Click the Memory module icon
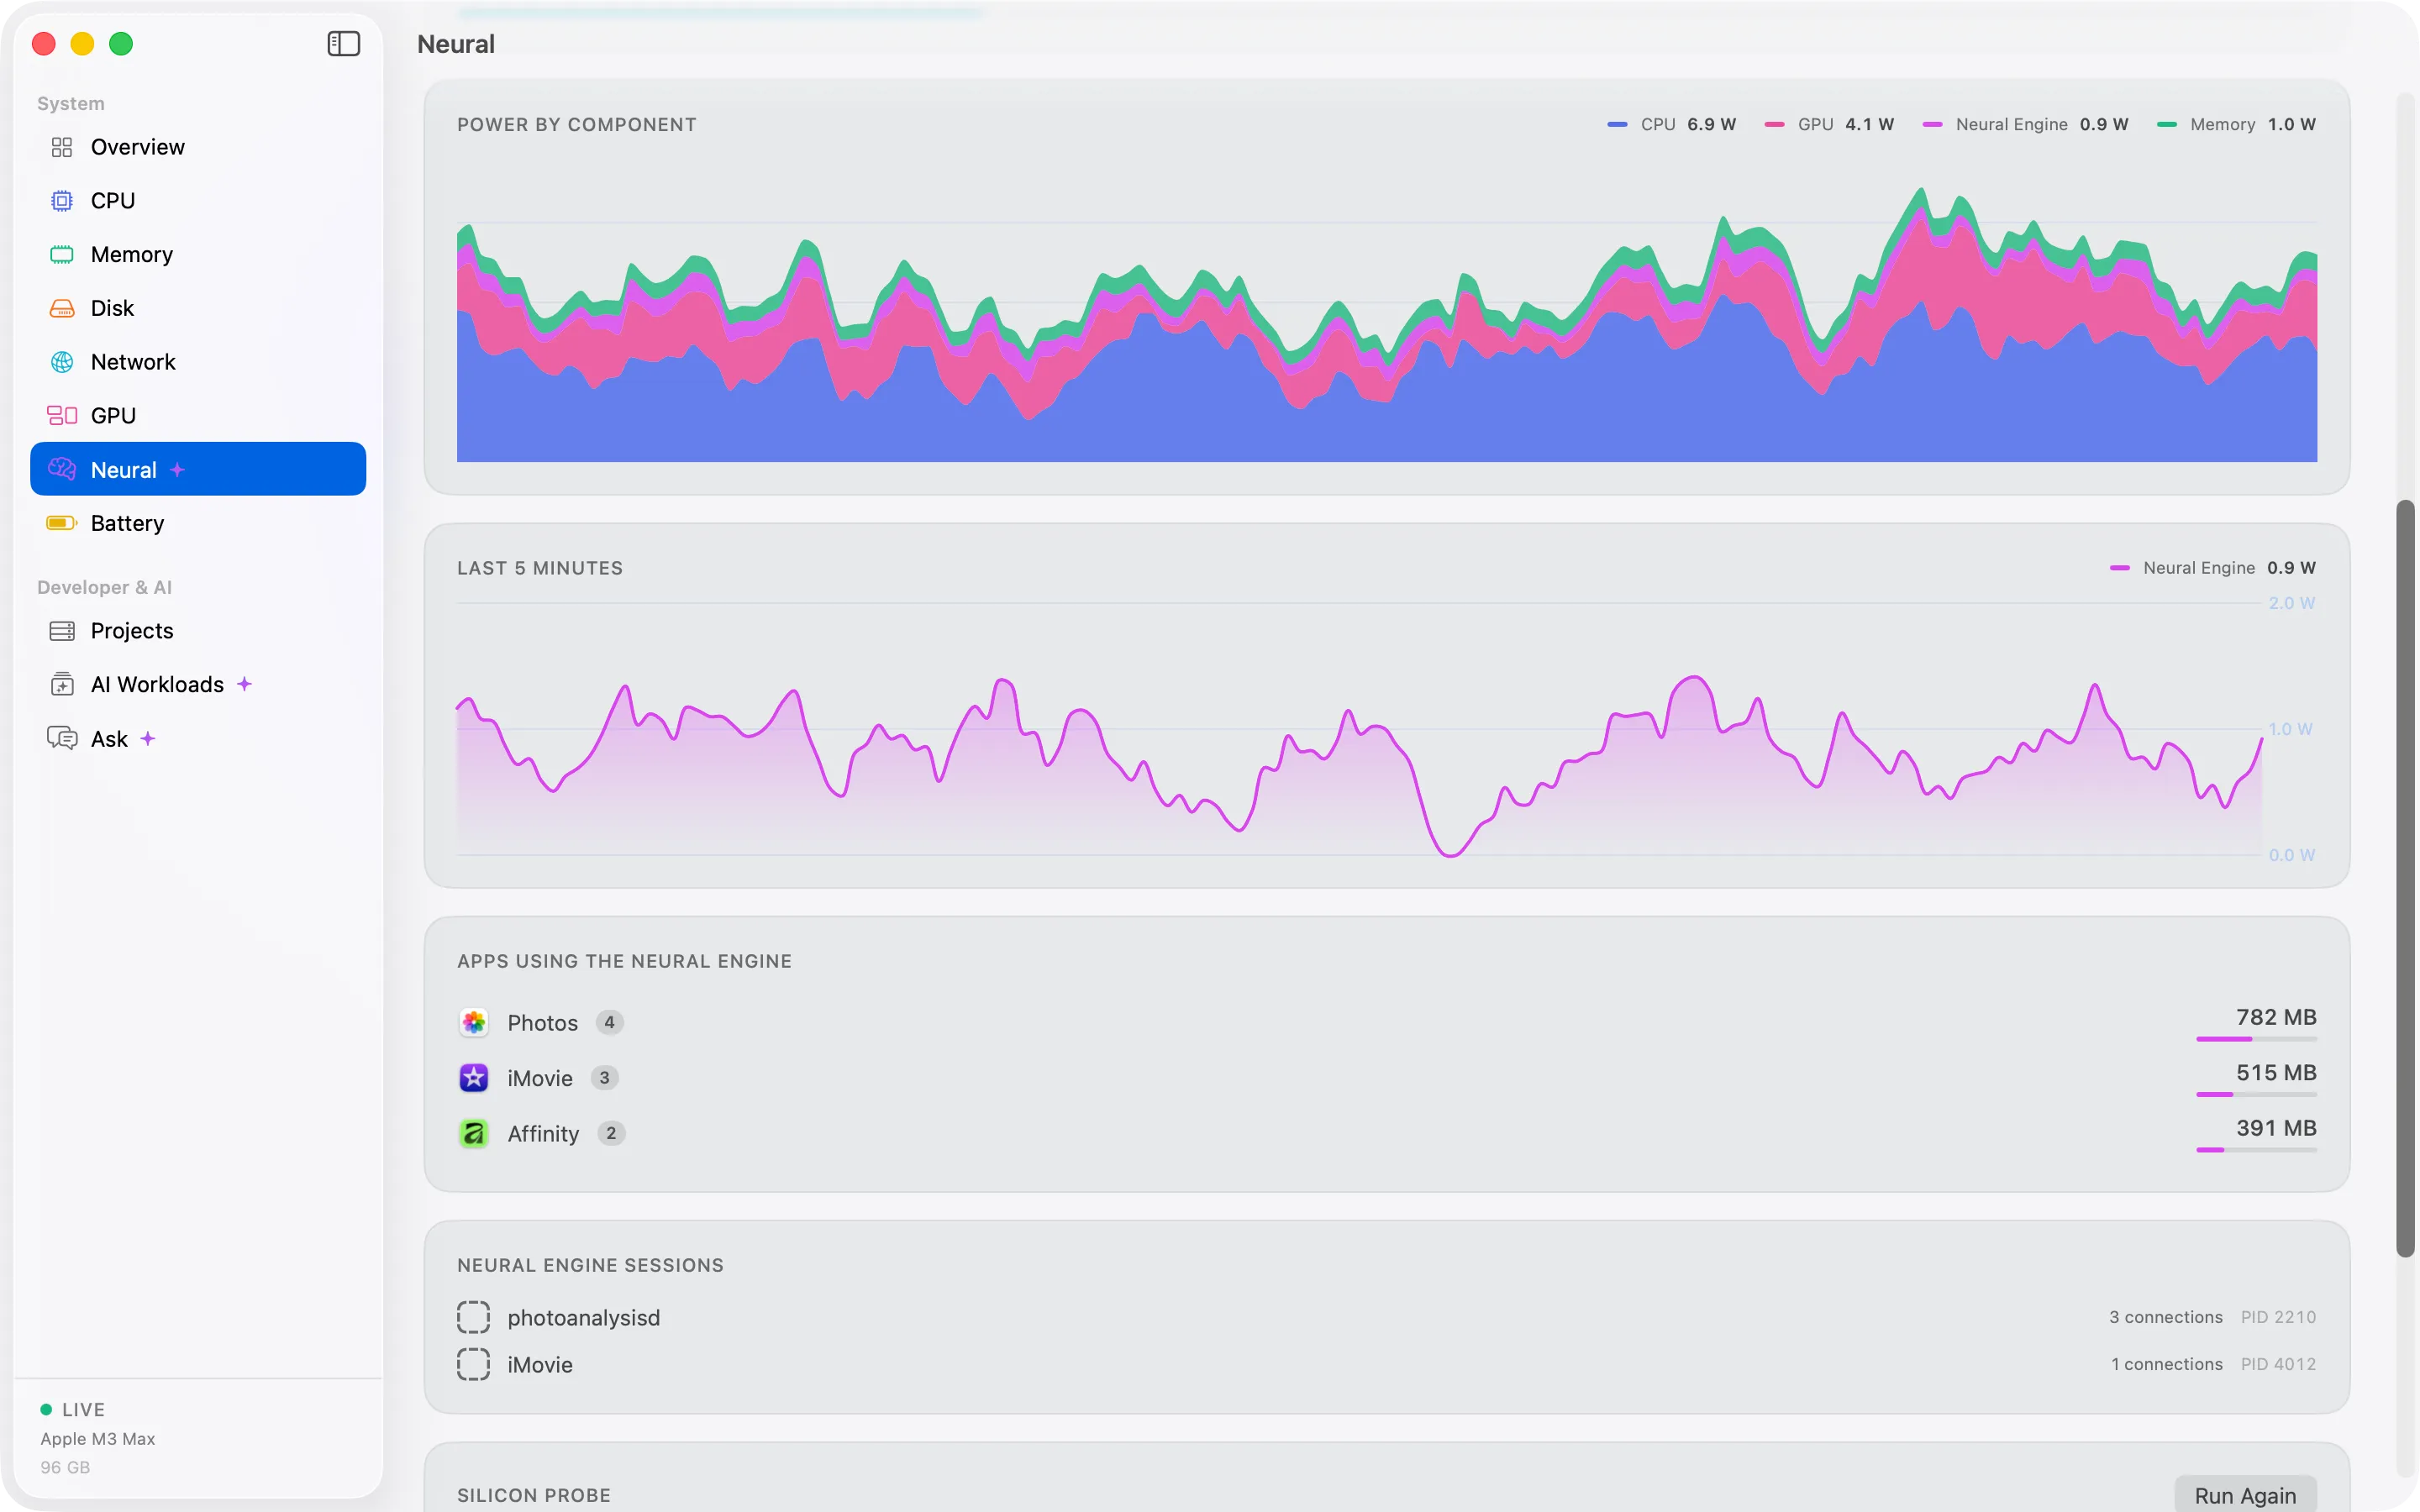The width and height of the screenshot is (2420, 1512). point(62,255)
